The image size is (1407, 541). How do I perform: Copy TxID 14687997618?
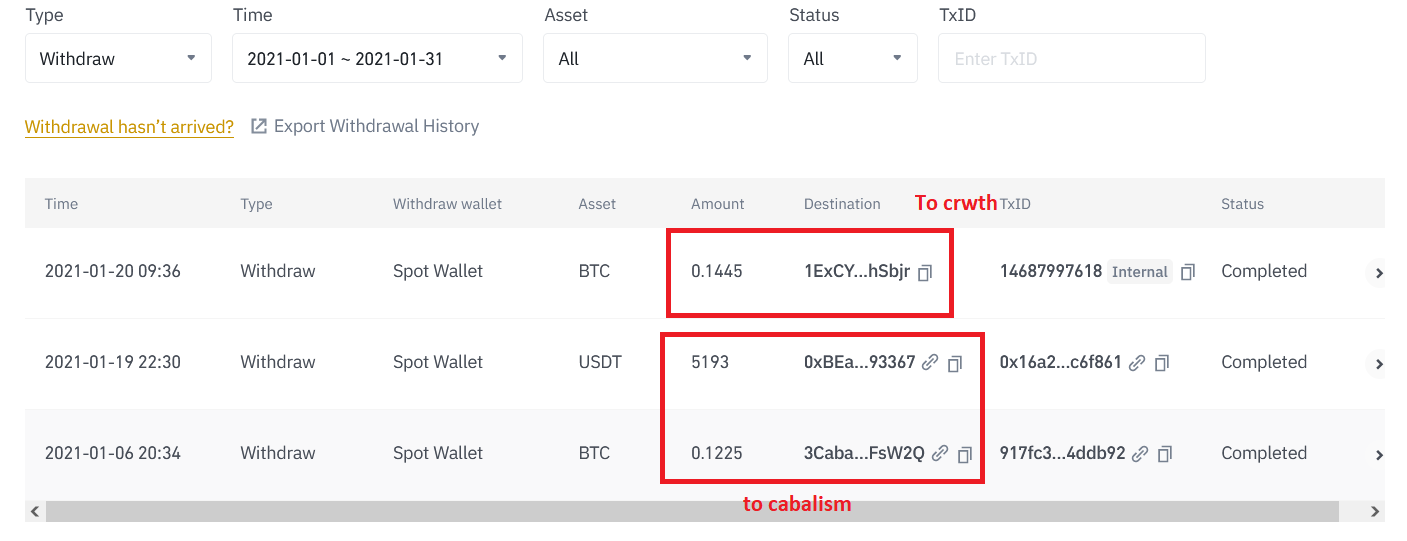[1188, 272]
